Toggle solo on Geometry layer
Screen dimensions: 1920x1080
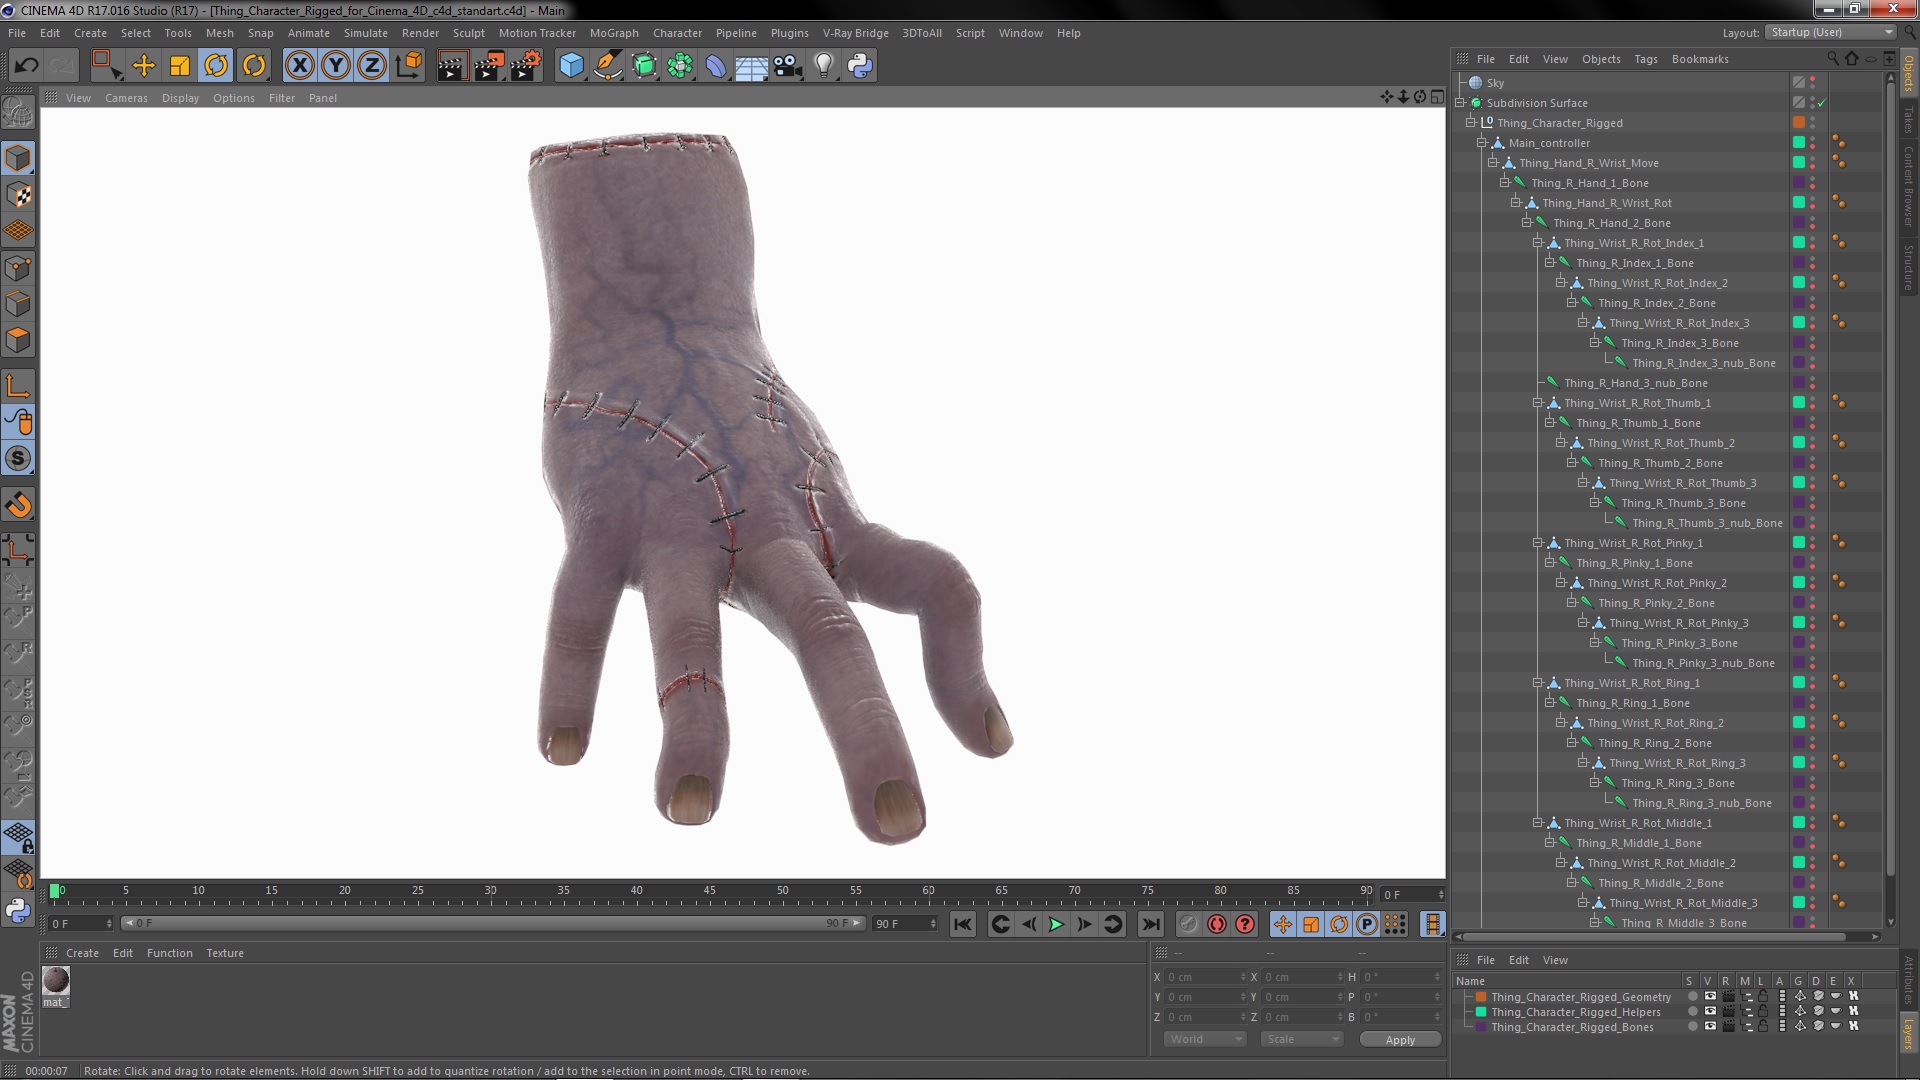pyautogui.click(x=1692, y=996)
